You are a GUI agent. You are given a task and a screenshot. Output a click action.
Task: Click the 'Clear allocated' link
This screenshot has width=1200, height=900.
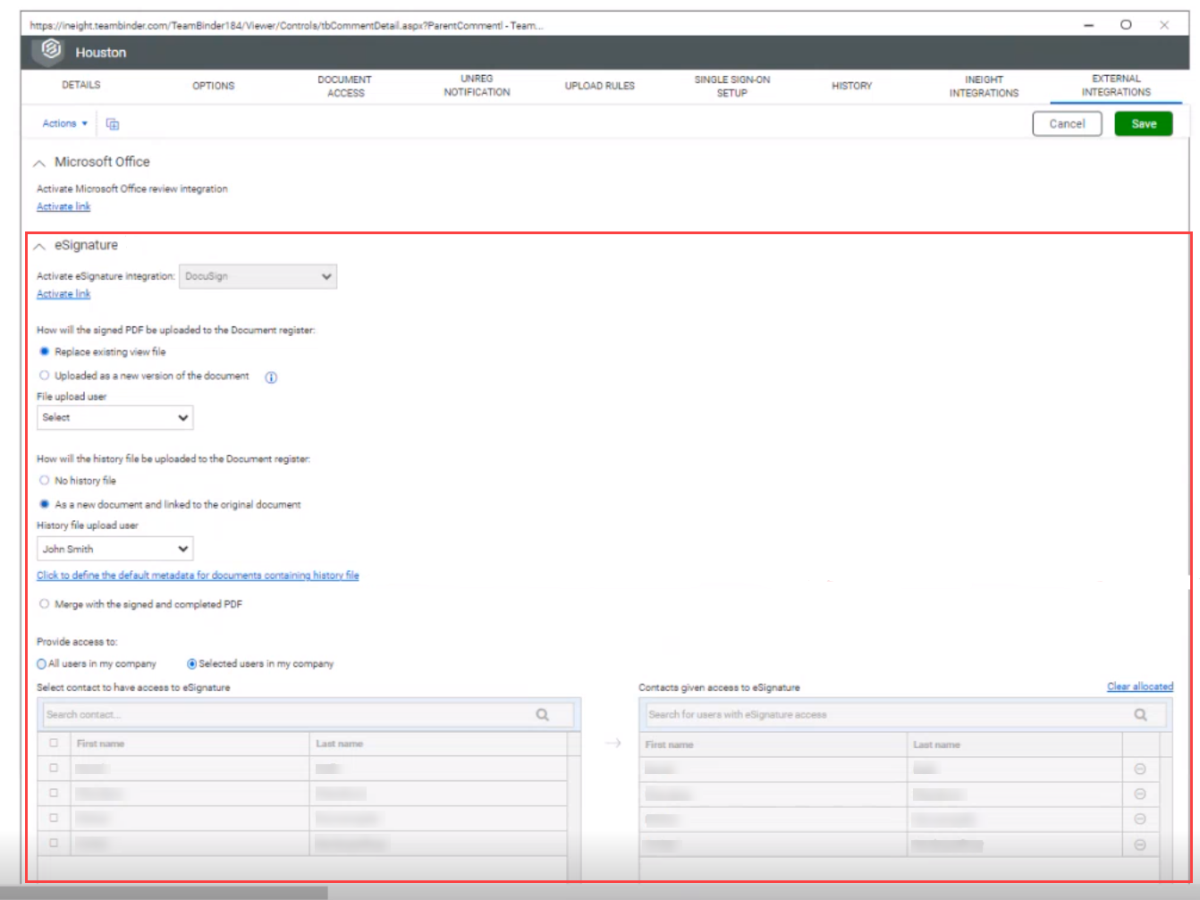[x=1139, y=687]
